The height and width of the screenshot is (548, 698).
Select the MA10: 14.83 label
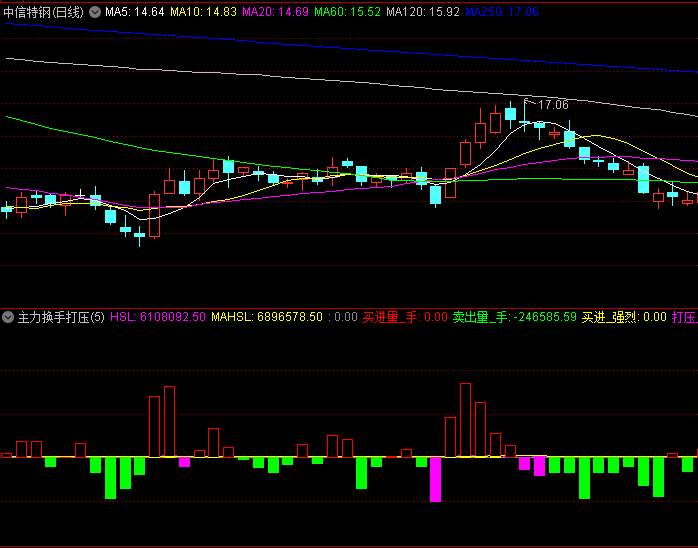pyautogui.click(x=203, y=12)
